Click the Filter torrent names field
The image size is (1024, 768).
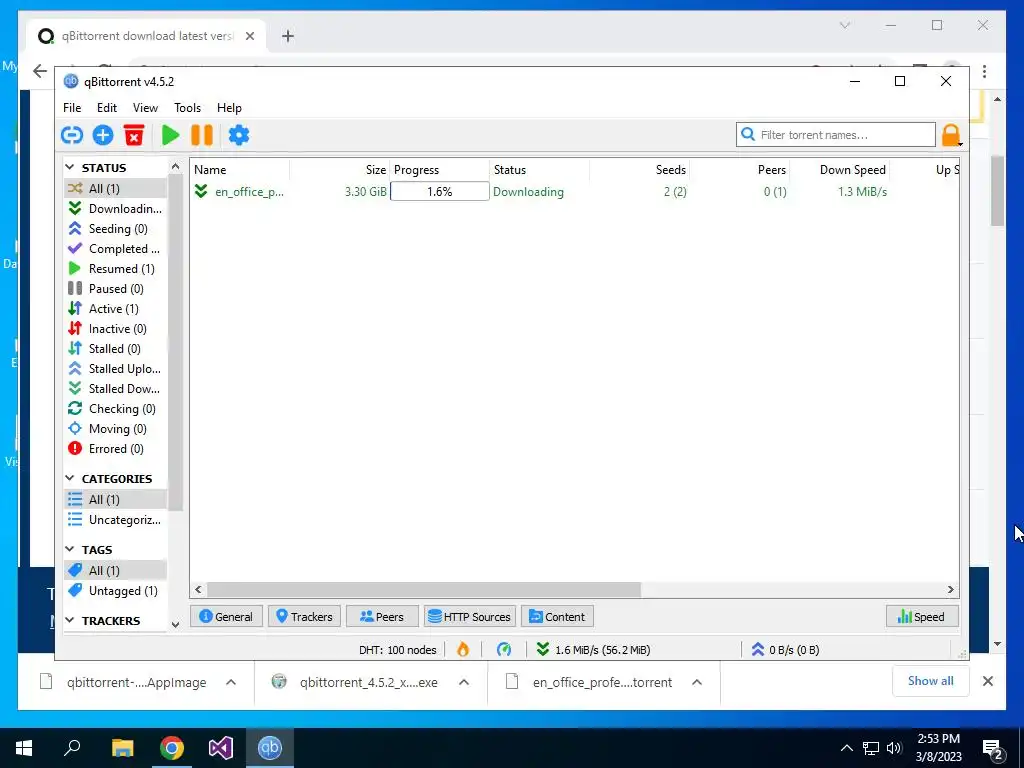[836, 135]
